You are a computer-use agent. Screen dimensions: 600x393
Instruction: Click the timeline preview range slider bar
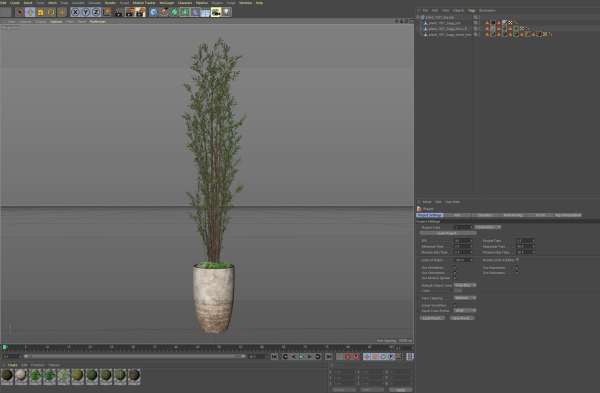134,356
